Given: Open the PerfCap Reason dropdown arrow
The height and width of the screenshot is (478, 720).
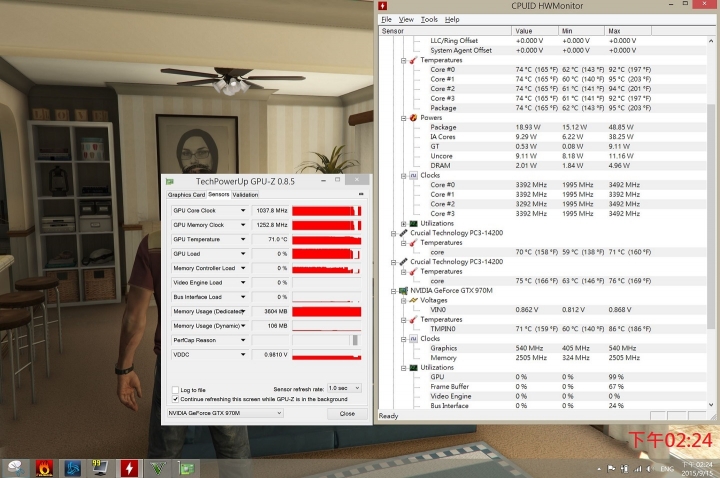Looking at the screenshot, I should coord(243,340).
